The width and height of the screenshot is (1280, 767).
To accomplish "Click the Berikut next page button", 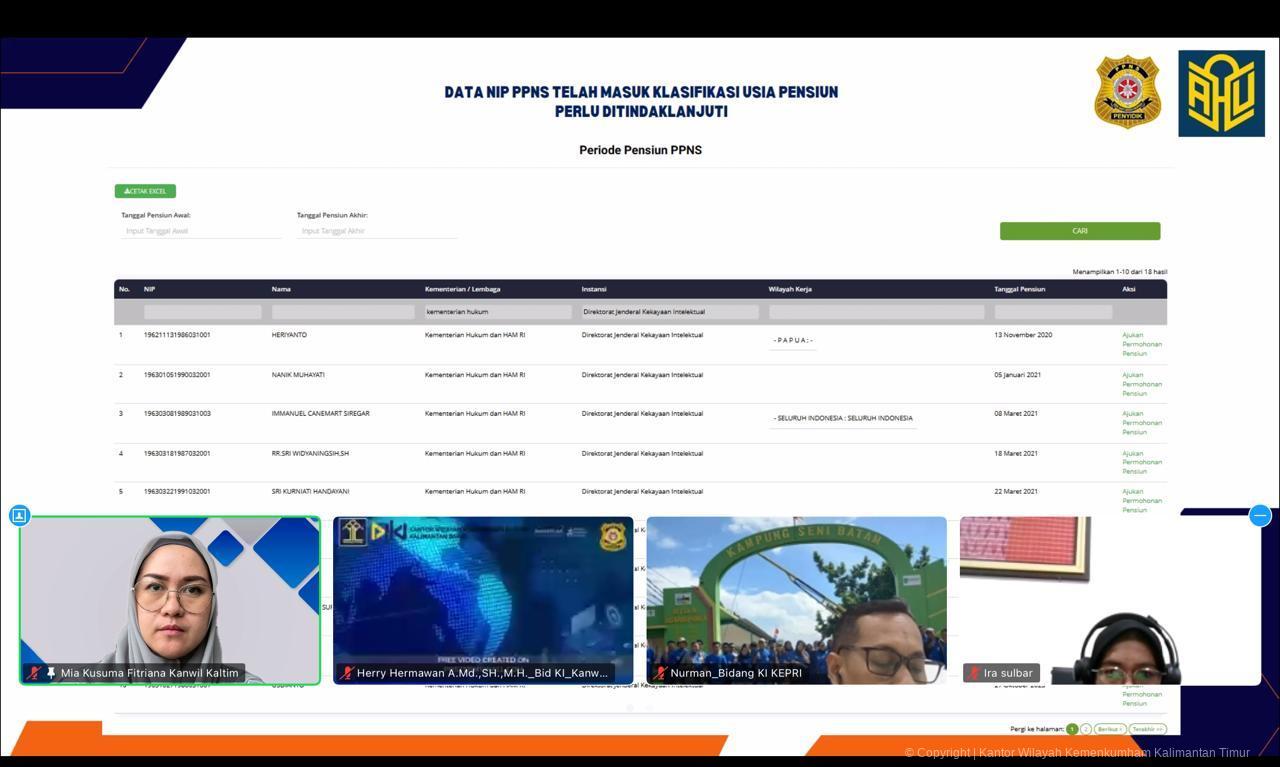I will click(x=1110, y=729).
